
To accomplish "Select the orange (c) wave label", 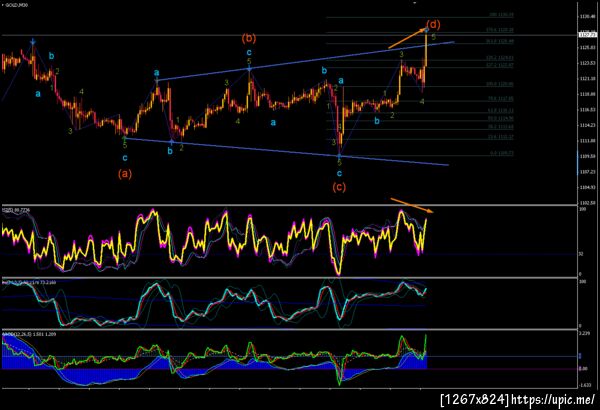I will click(x=339, y=187).
